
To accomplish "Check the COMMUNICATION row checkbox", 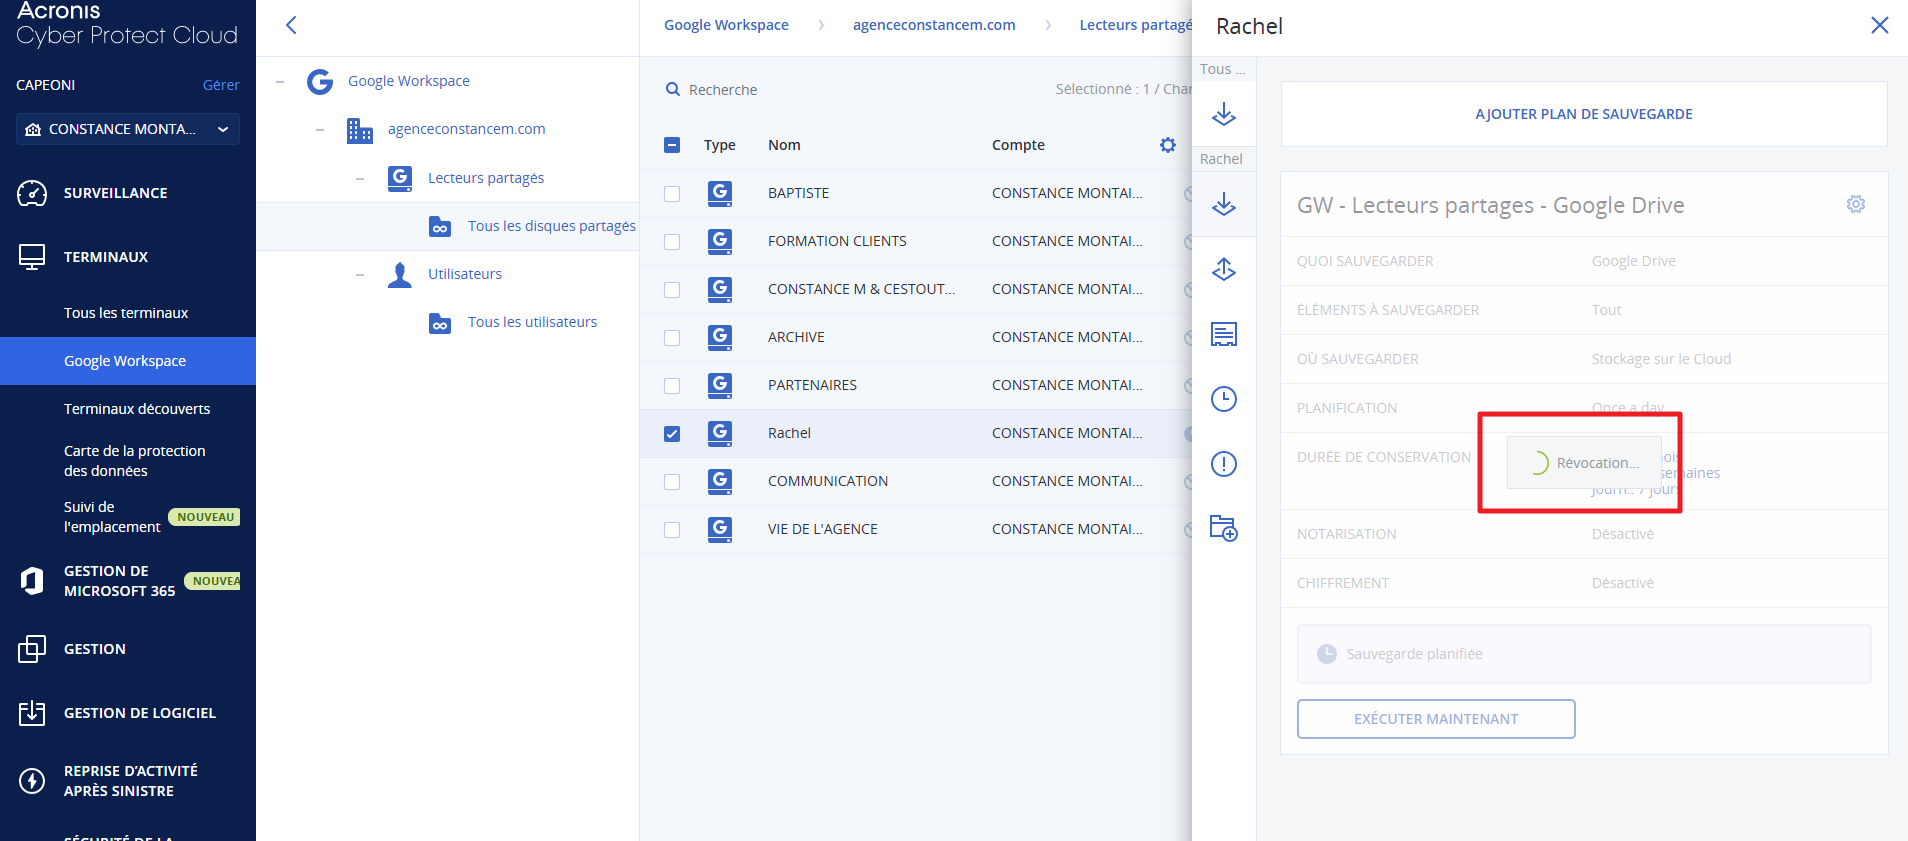I will [x=672, y=482].
